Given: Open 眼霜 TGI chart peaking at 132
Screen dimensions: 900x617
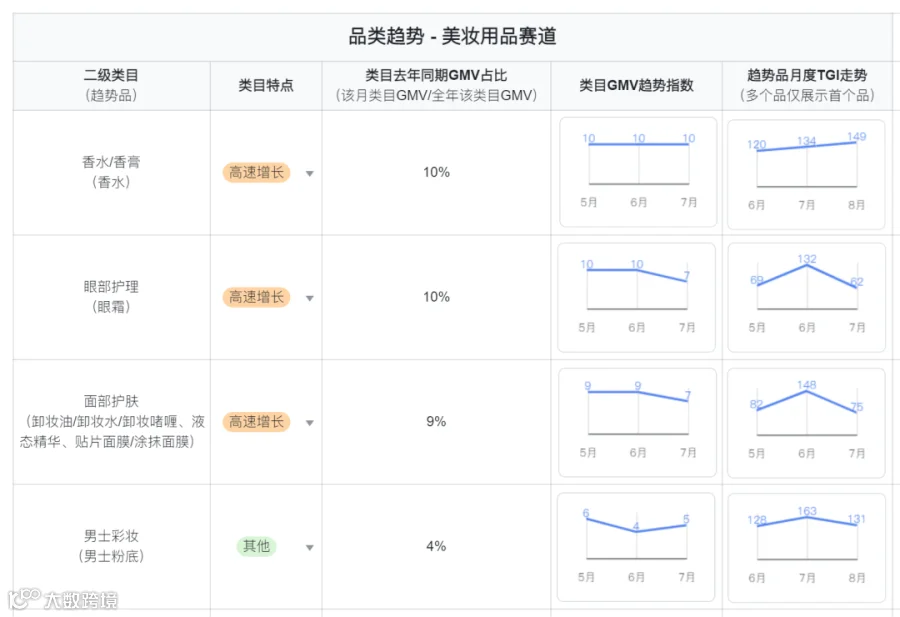Looking at the screenshot, I should [806, 297].
